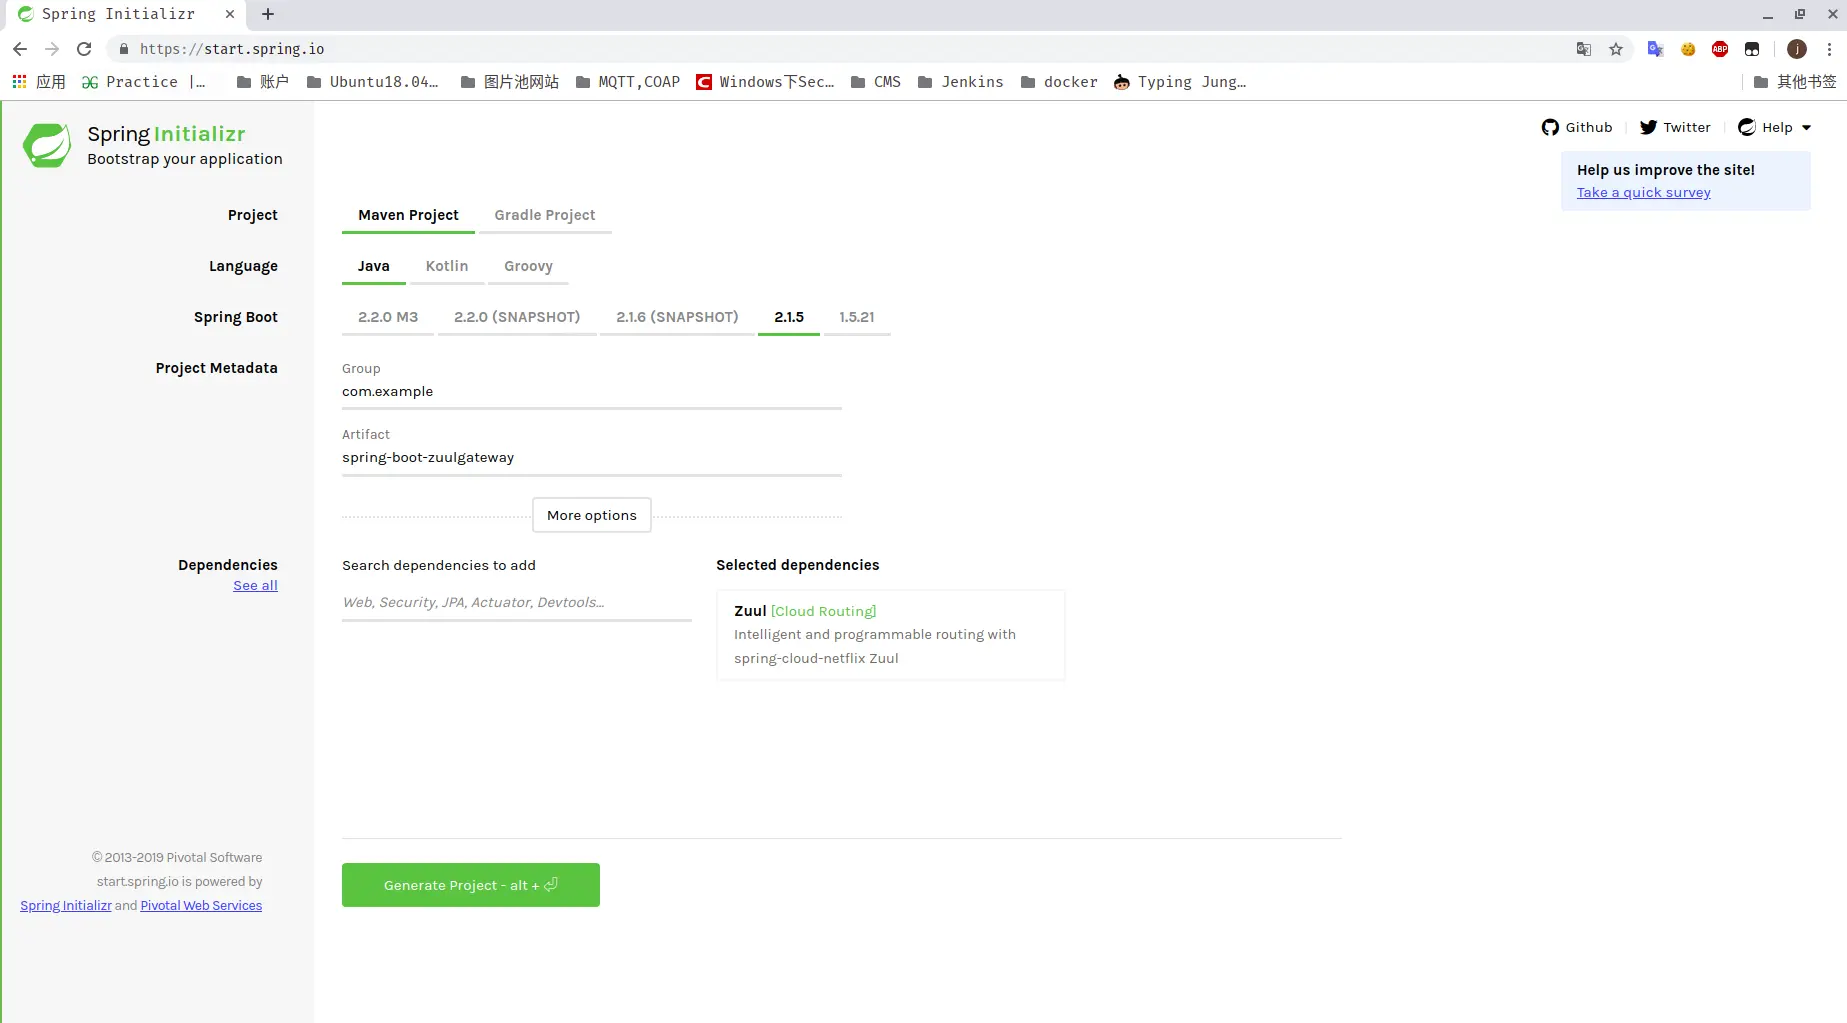Close the Spring Initializr tab
The height and width of the screenshot is (1023, 1847).
click(x=230, y=14)
